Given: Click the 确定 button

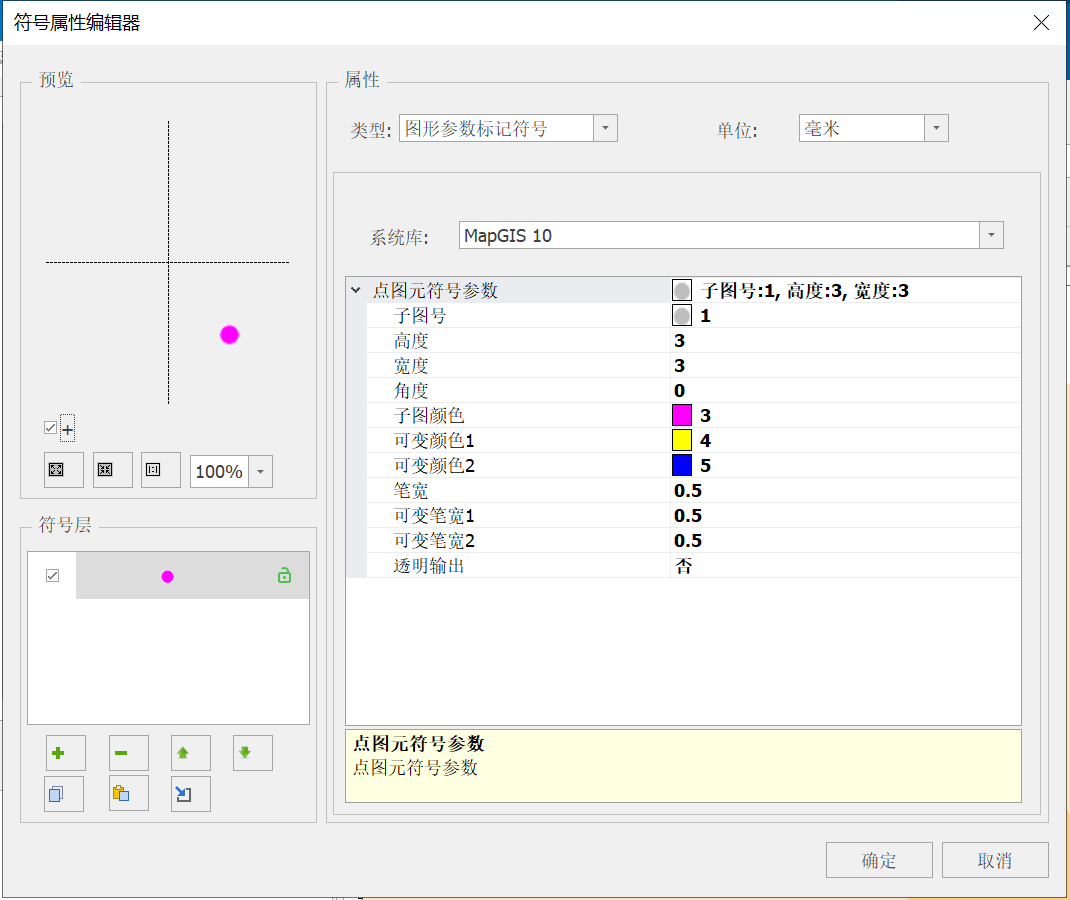Looking at the screenshot, I should (x=879, y=860).
